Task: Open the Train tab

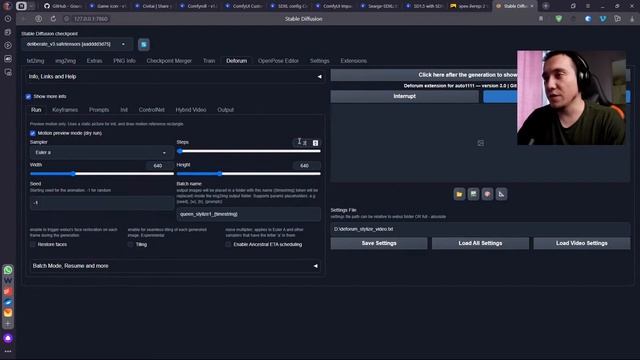Action: tap(209, 61)
